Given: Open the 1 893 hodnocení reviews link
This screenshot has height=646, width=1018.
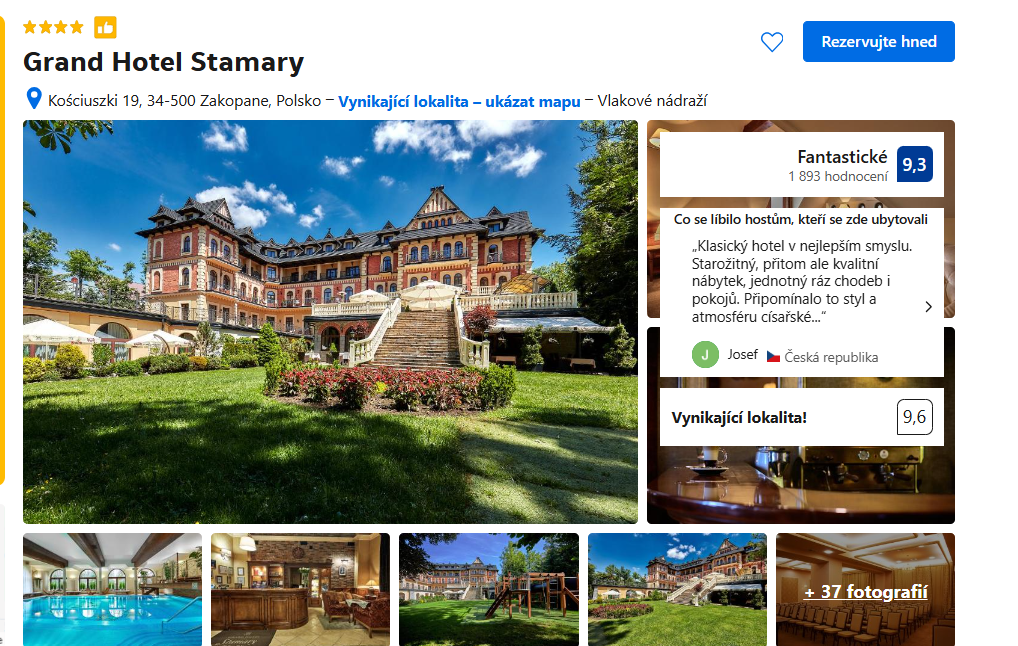Looking at the screenshot, I should (x=838, y=177).
